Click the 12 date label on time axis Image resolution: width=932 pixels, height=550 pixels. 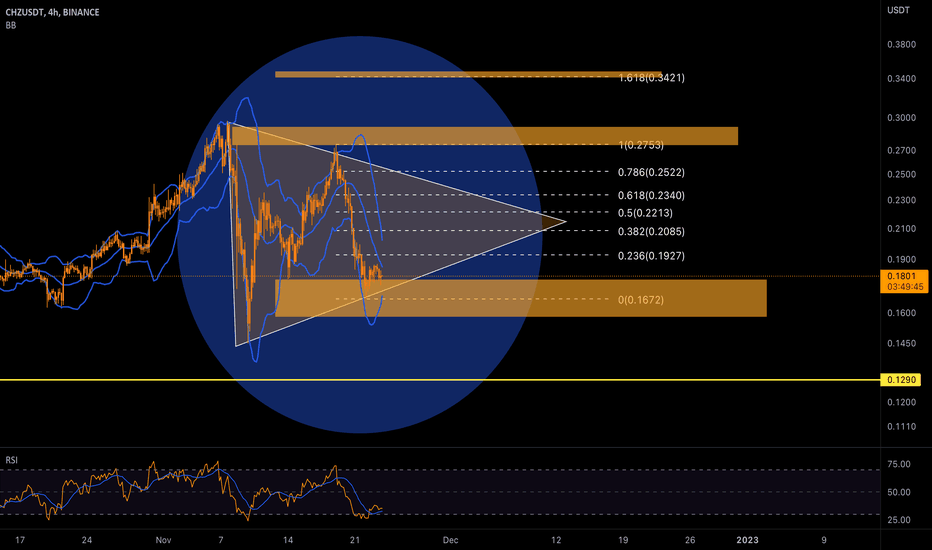556,540
